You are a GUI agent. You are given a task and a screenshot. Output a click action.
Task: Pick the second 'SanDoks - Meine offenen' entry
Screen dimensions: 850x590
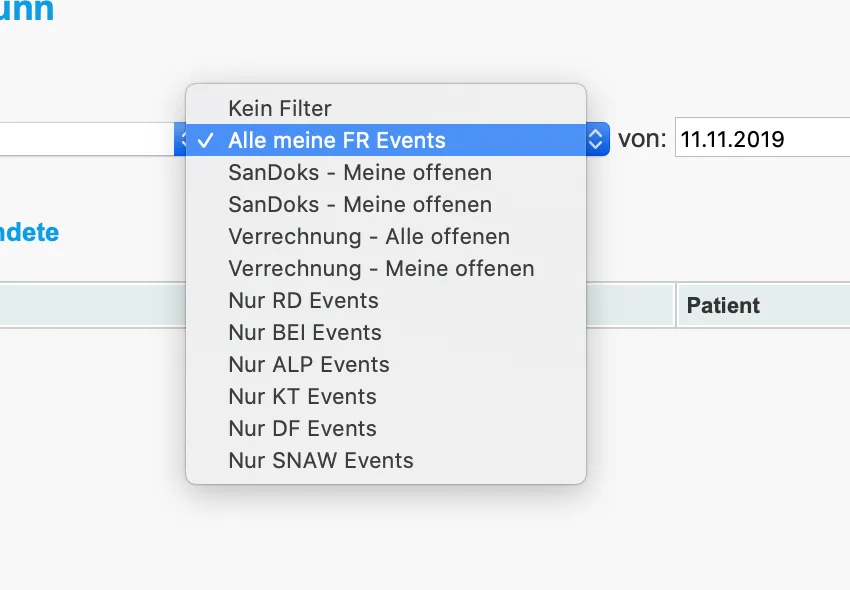(x=359, y=204)
